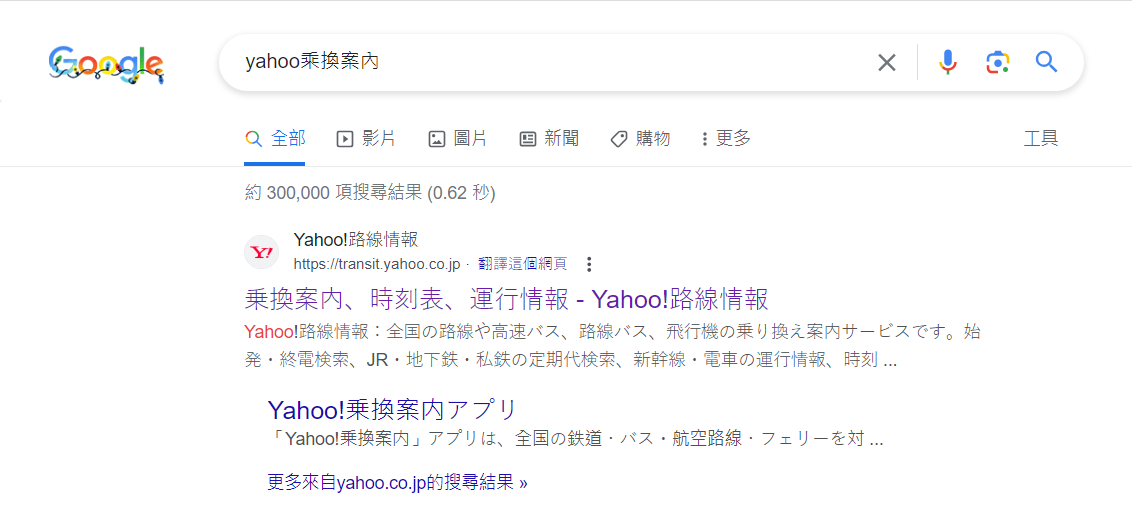Click 翻譯這個網頁 translate link

tap(522, 264)
